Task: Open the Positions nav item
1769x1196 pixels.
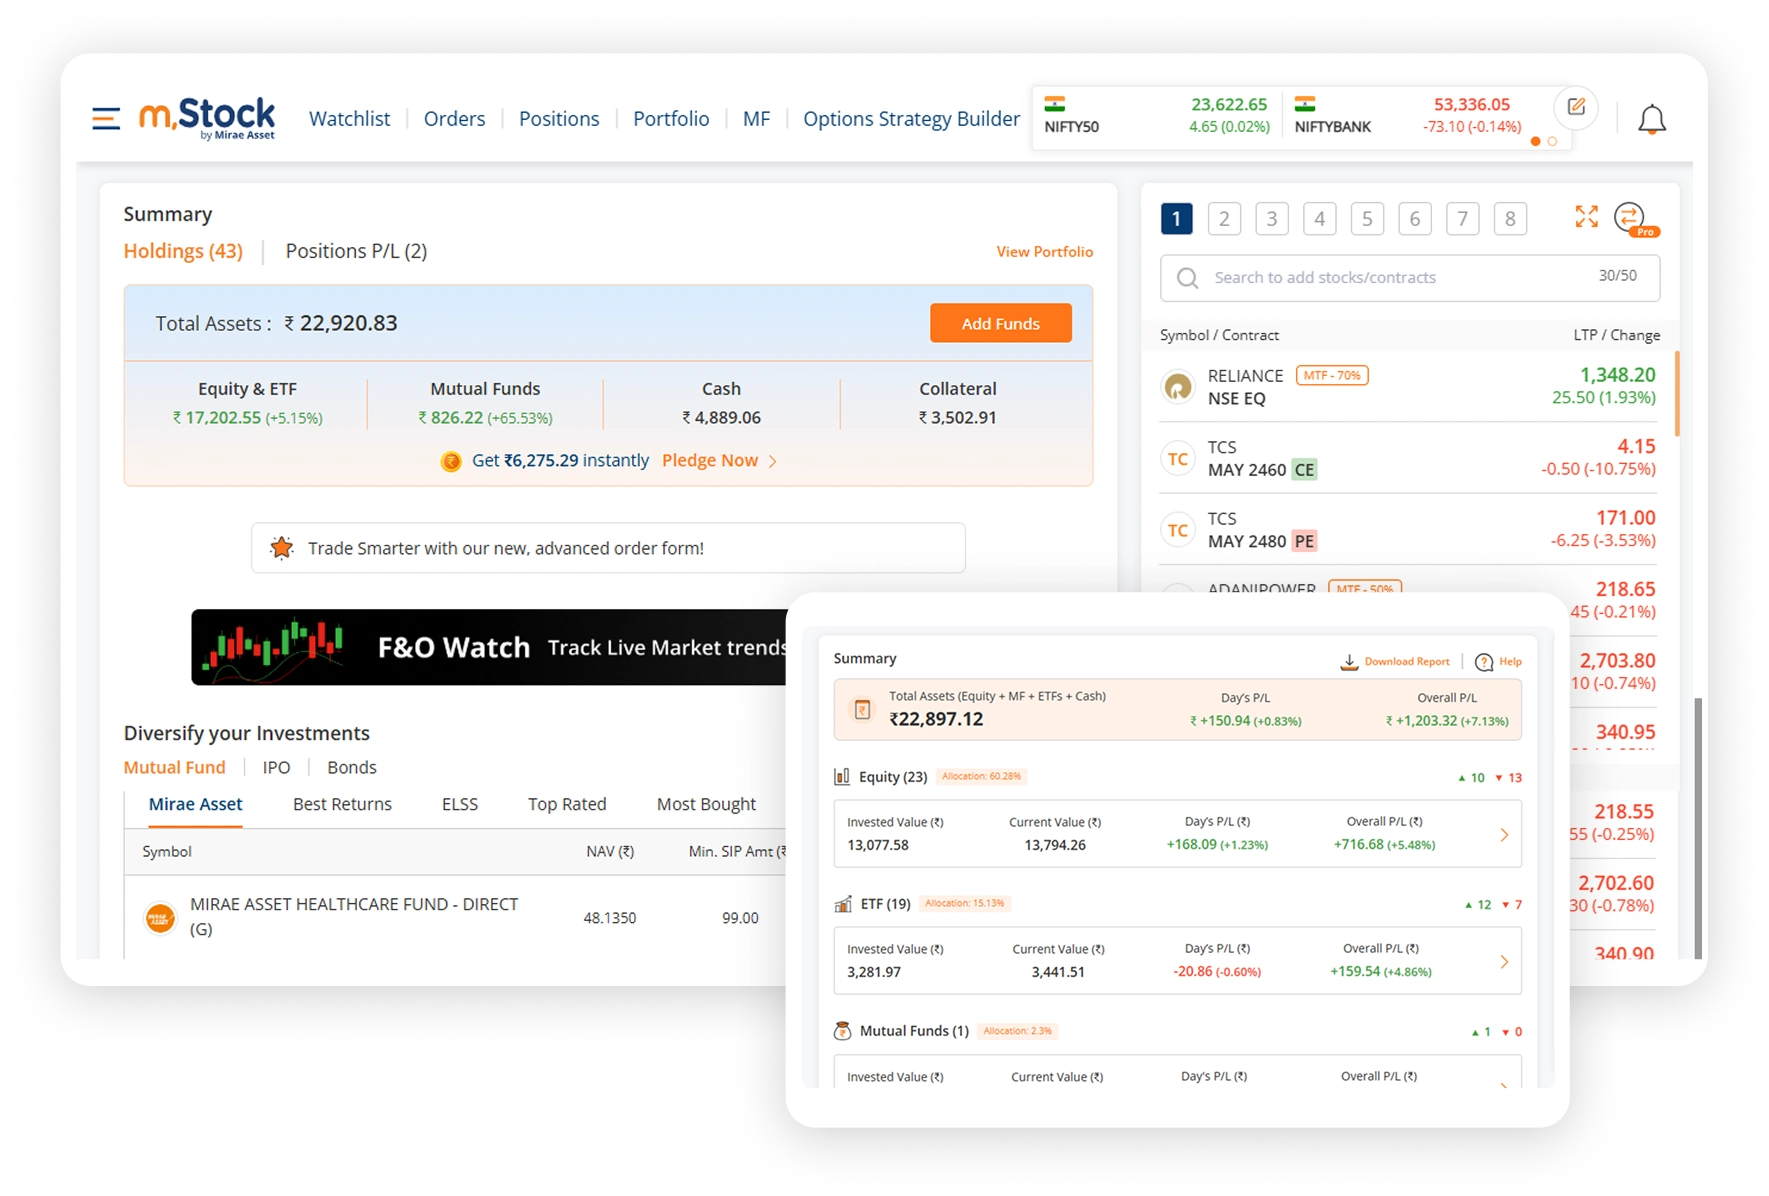Action: [x=559, y=119]
